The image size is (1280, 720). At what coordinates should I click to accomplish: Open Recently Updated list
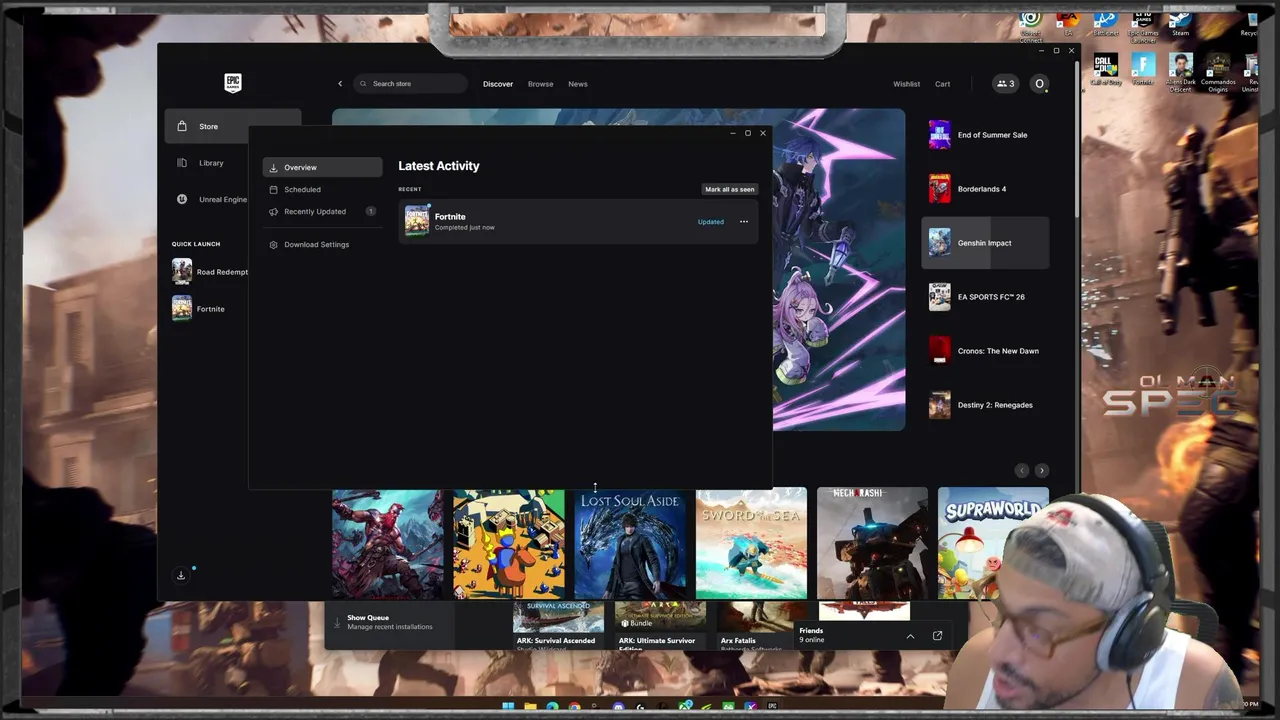tap(322, 212)
